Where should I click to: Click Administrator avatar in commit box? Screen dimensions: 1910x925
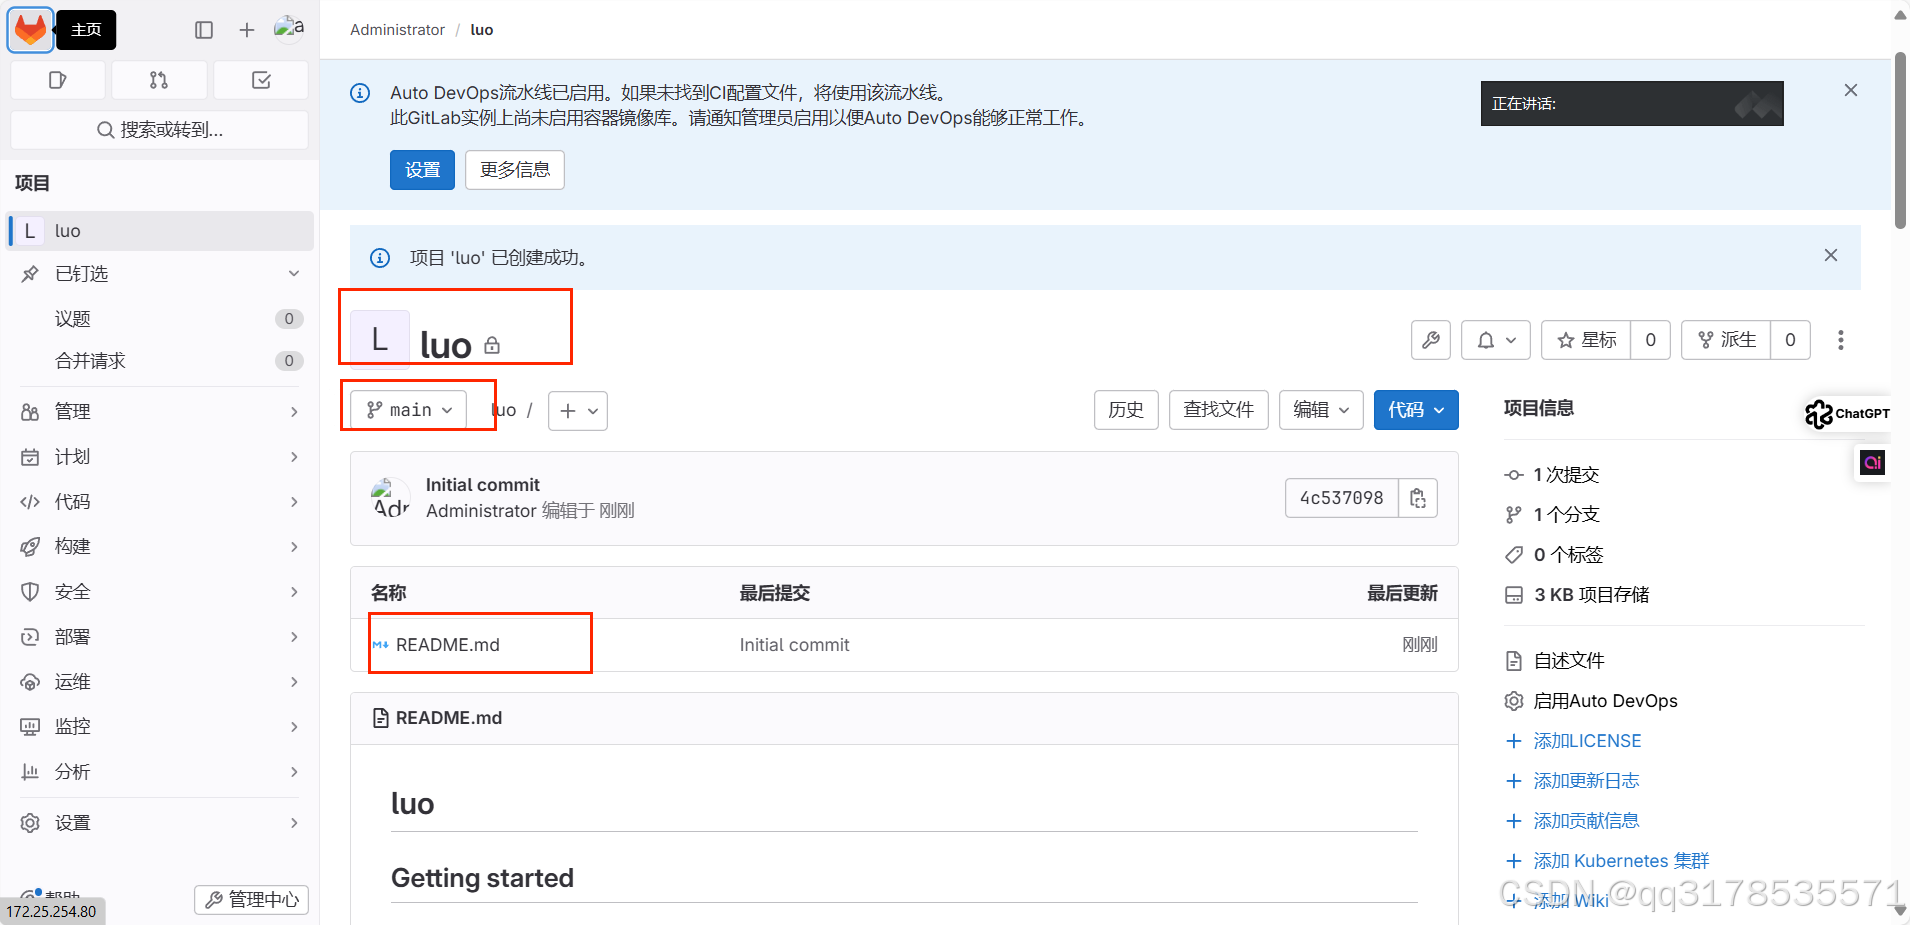[x=390, y=498]
